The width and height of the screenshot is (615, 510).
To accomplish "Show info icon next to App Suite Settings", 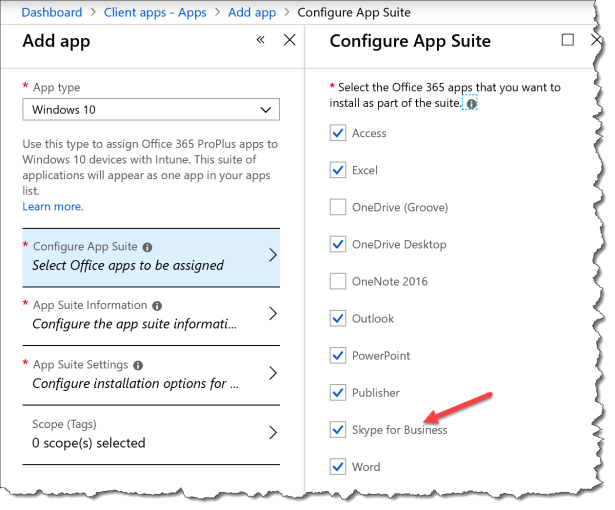I will tap(138, 365).
